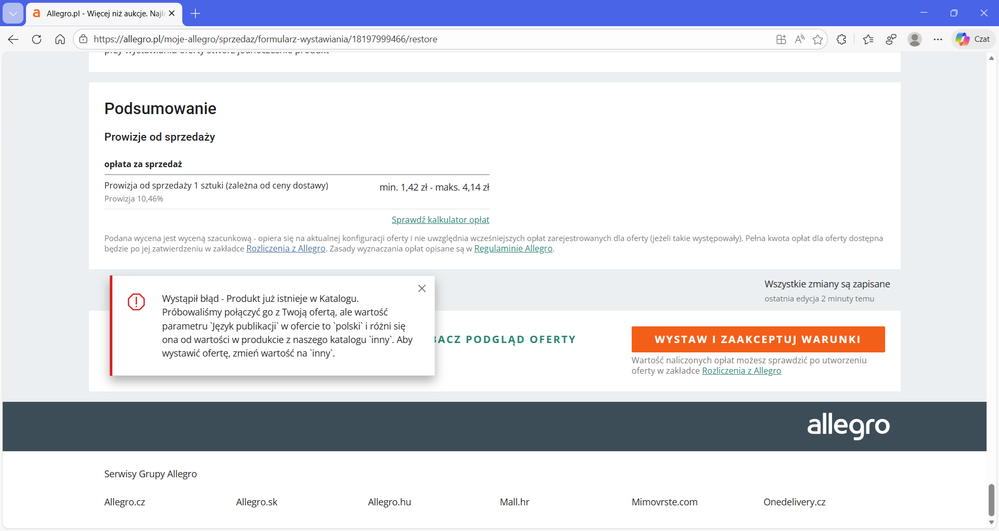Screen dimensions: 999x531
Task: Open Rozliczenia z Allegro link in summary text
Action: pos(286,249)
